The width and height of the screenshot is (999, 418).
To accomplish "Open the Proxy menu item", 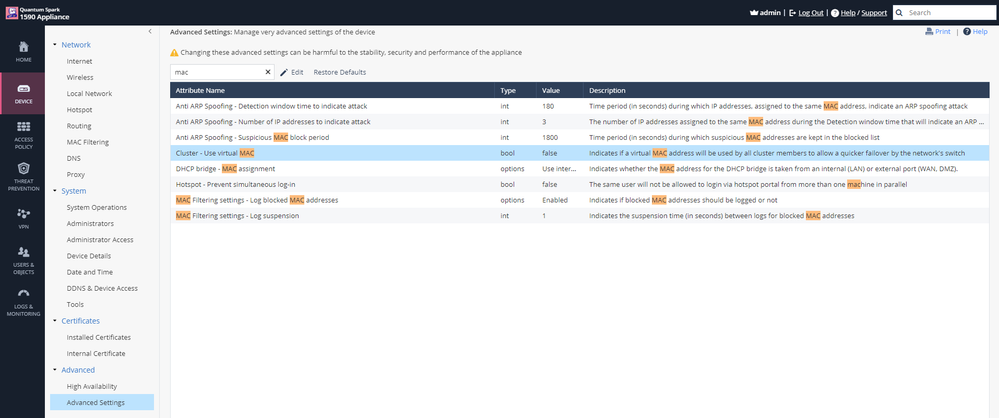I will click(76, 175).
